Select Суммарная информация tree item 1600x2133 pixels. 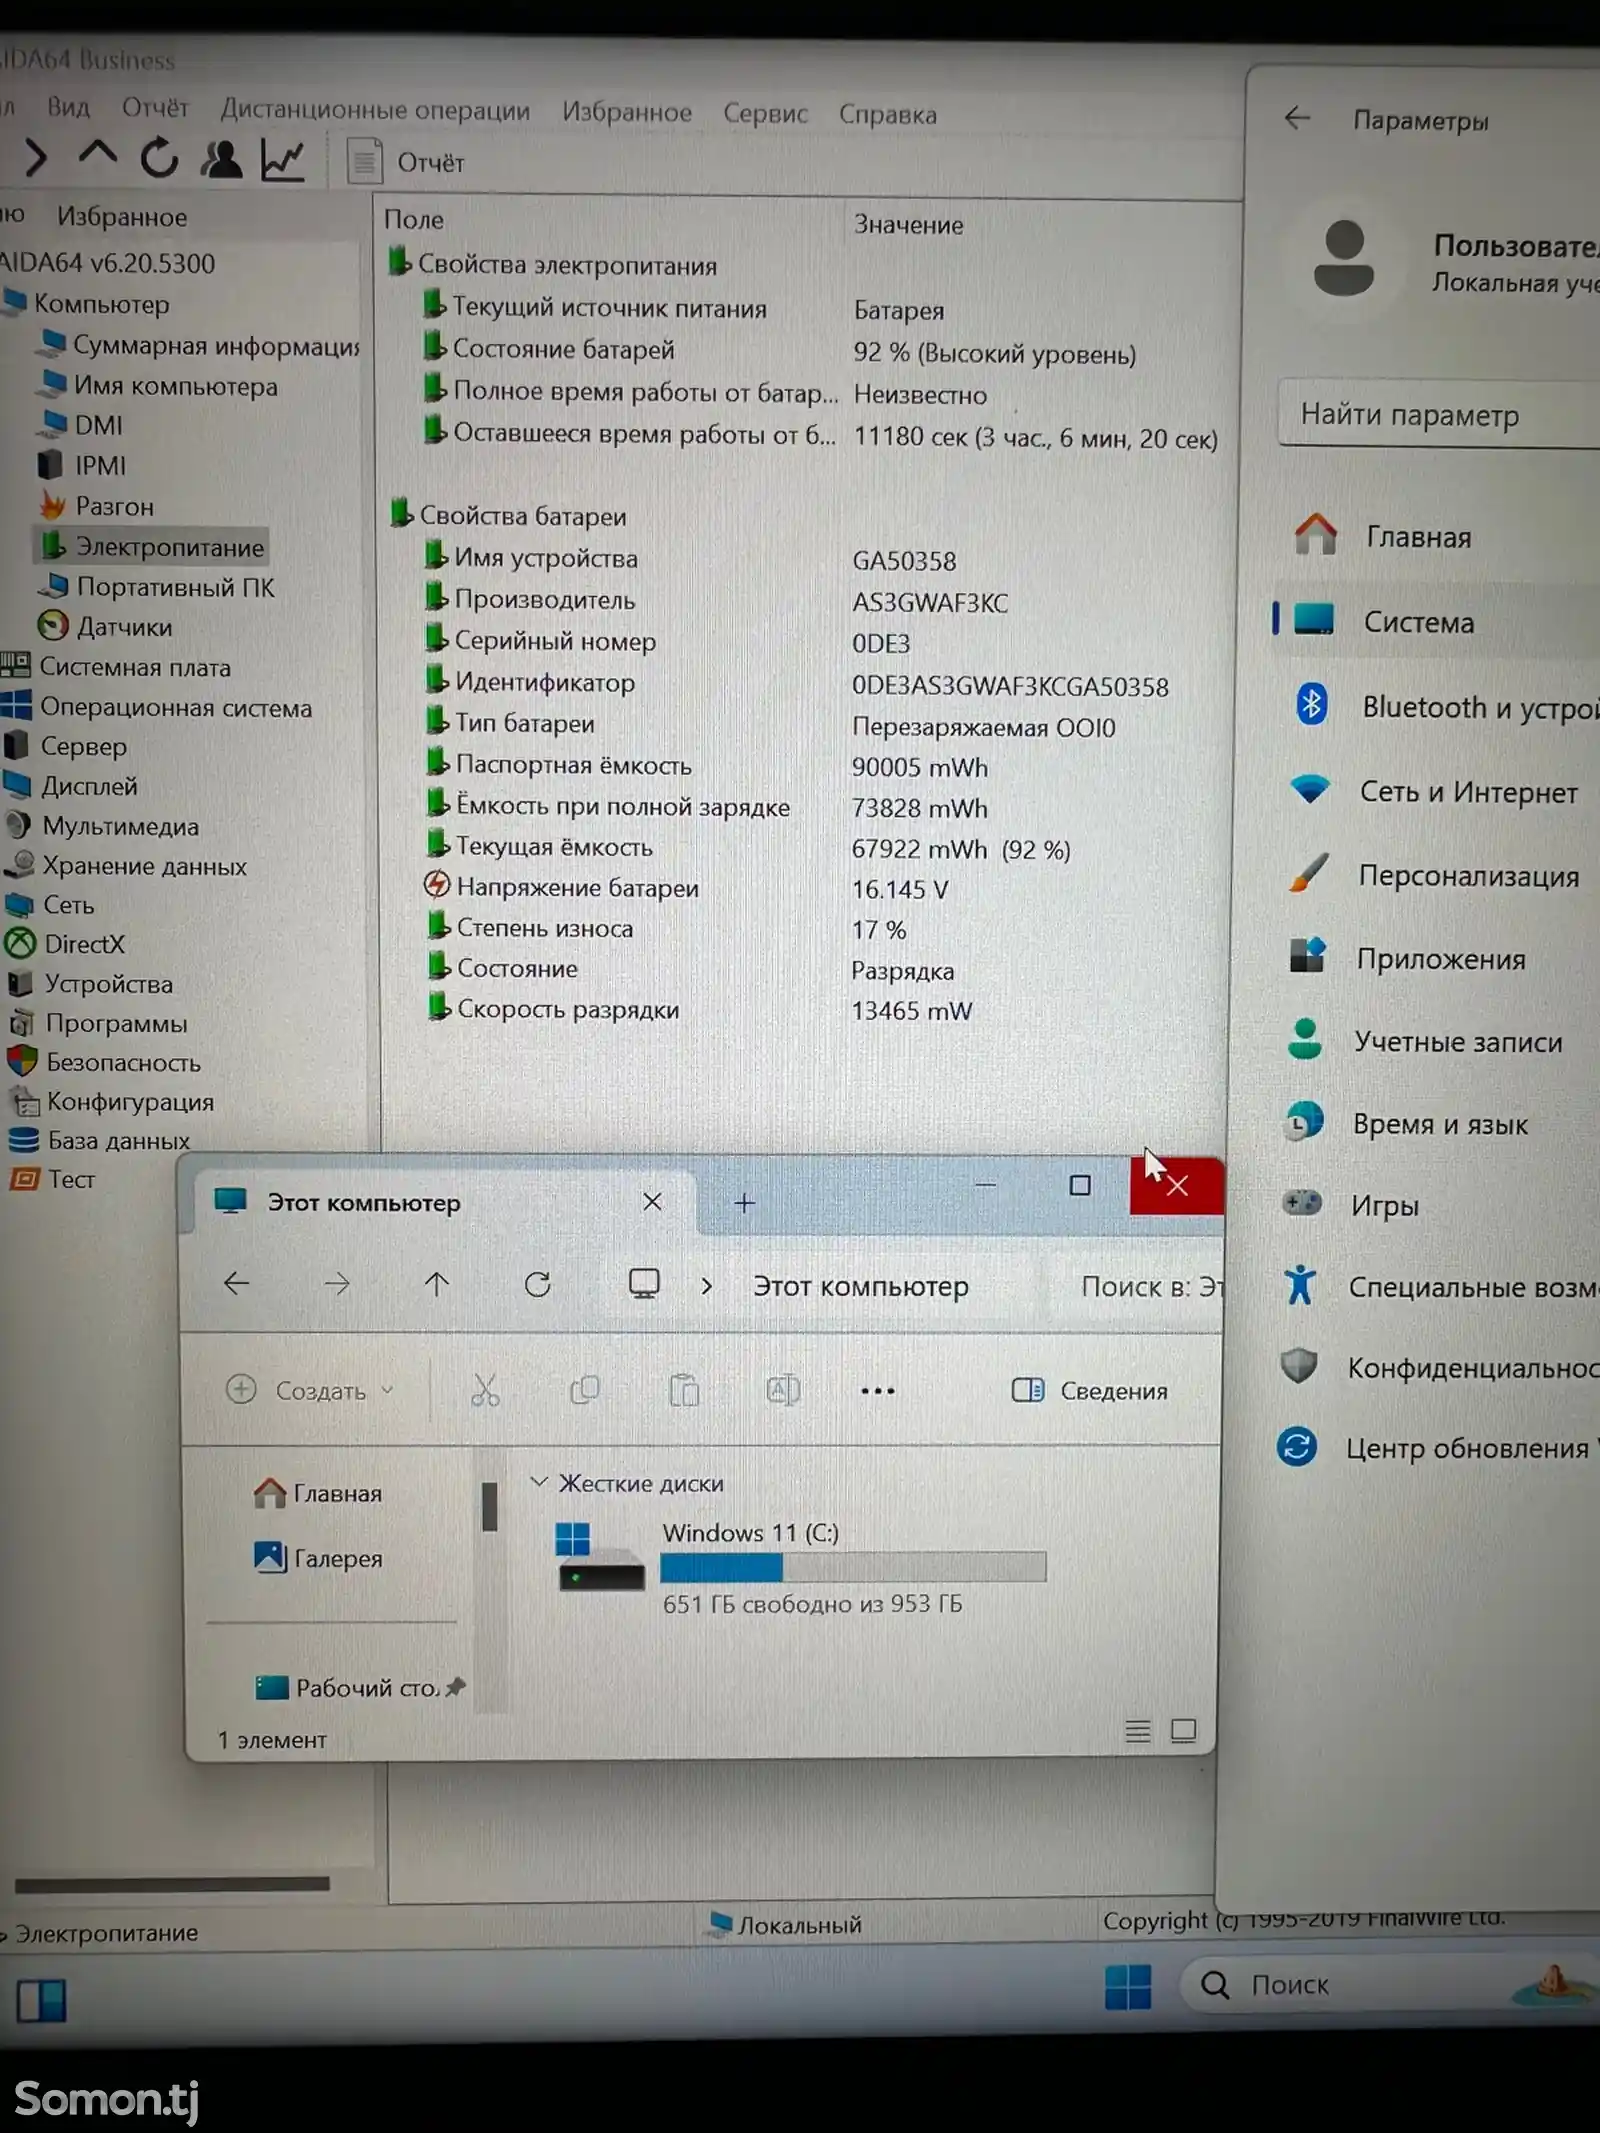(x=200, y=345)
